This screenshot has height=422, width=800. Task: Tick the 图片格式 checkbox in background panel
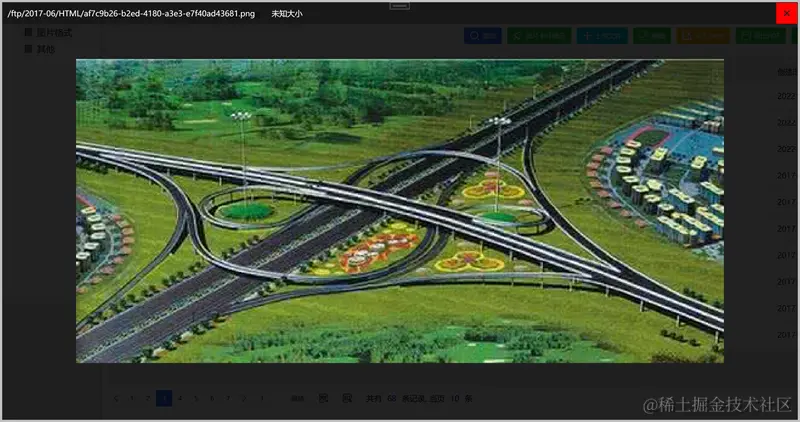click(x=29, y=32)
